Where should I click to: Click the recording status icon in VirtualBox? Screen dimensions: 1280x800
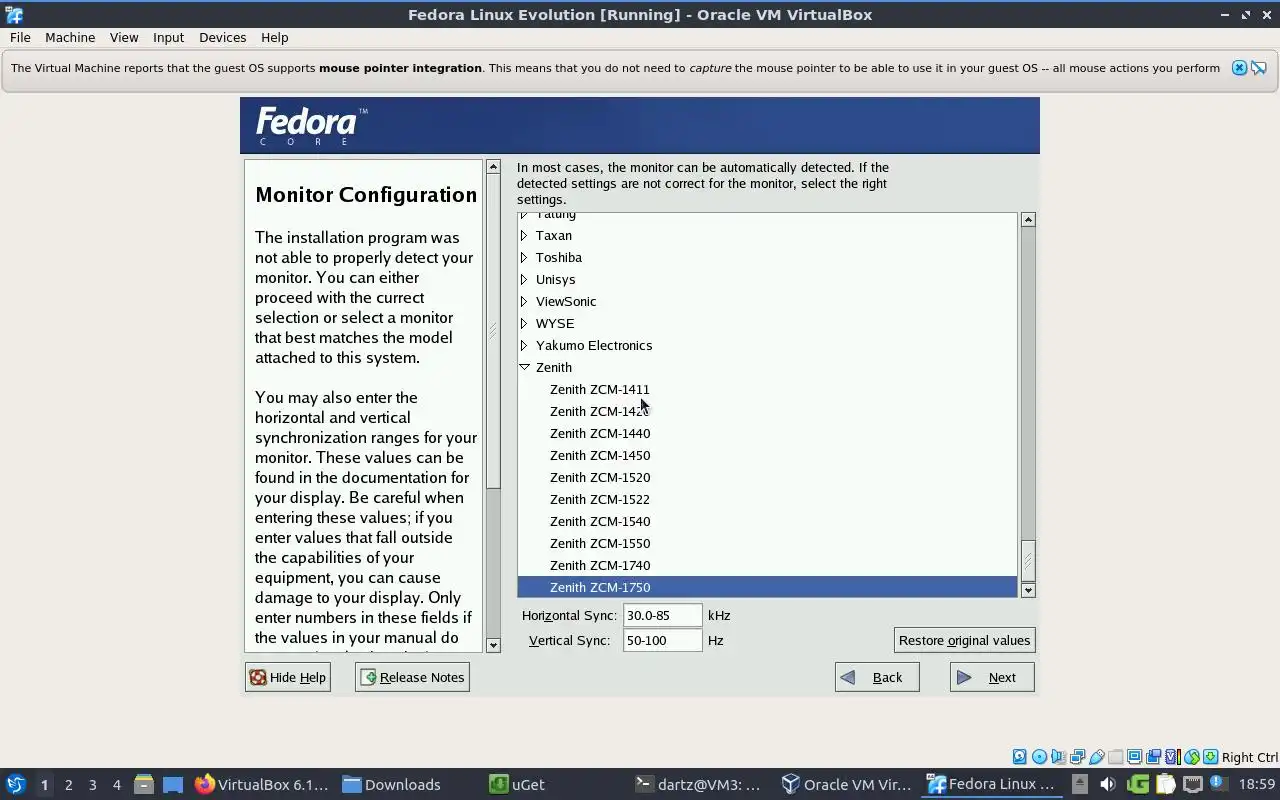(x=1153, y=757)
